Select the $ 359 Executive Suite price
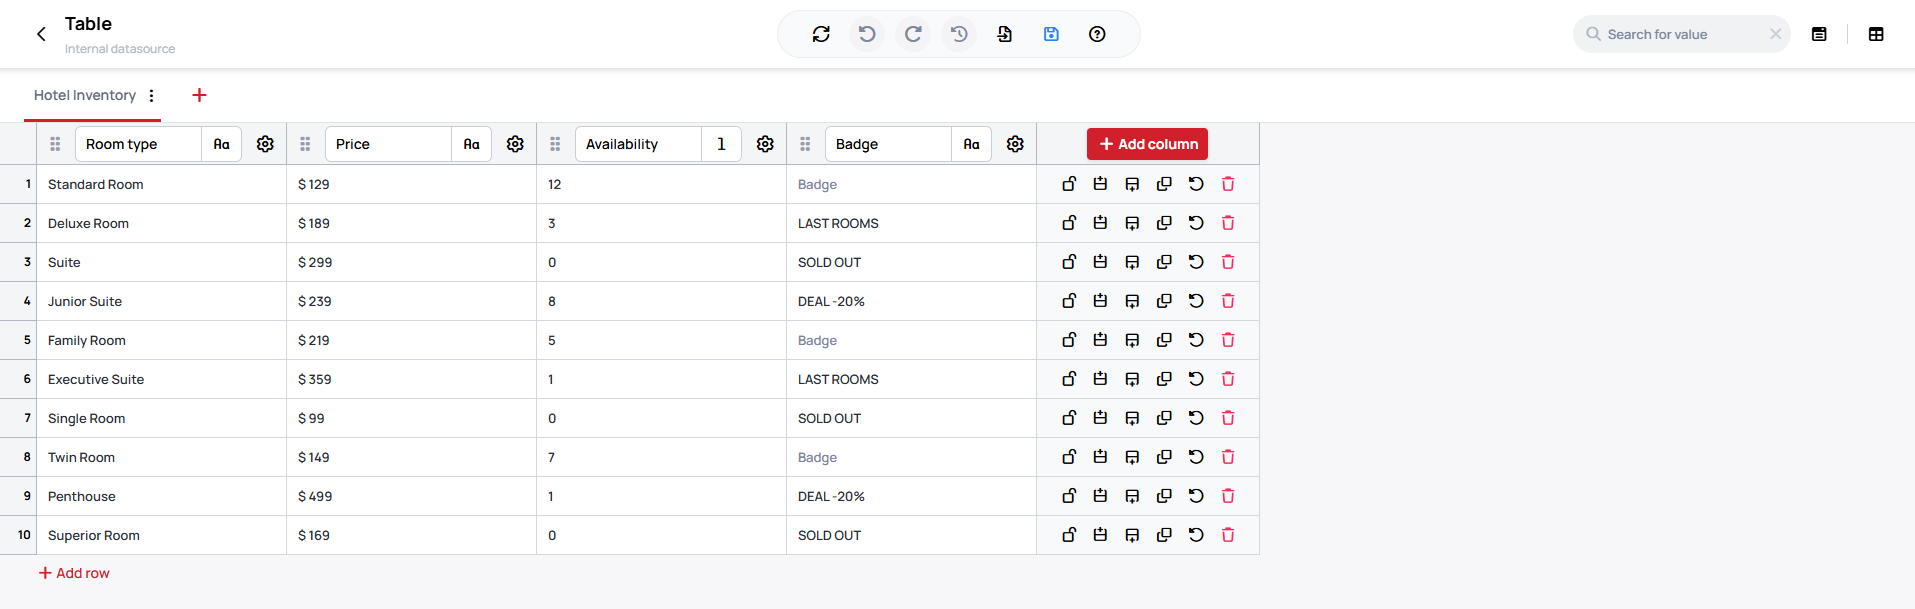This screenshot has width=1915, height=609. point(412,379)
